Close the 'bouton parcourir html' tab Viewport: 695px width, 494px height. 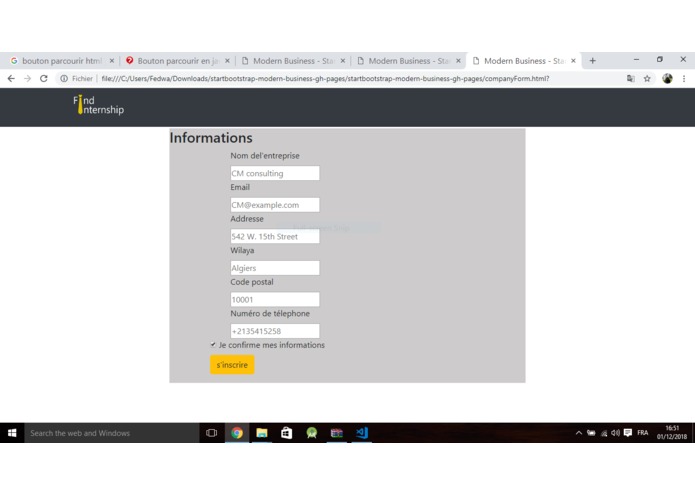click(112, 61)
